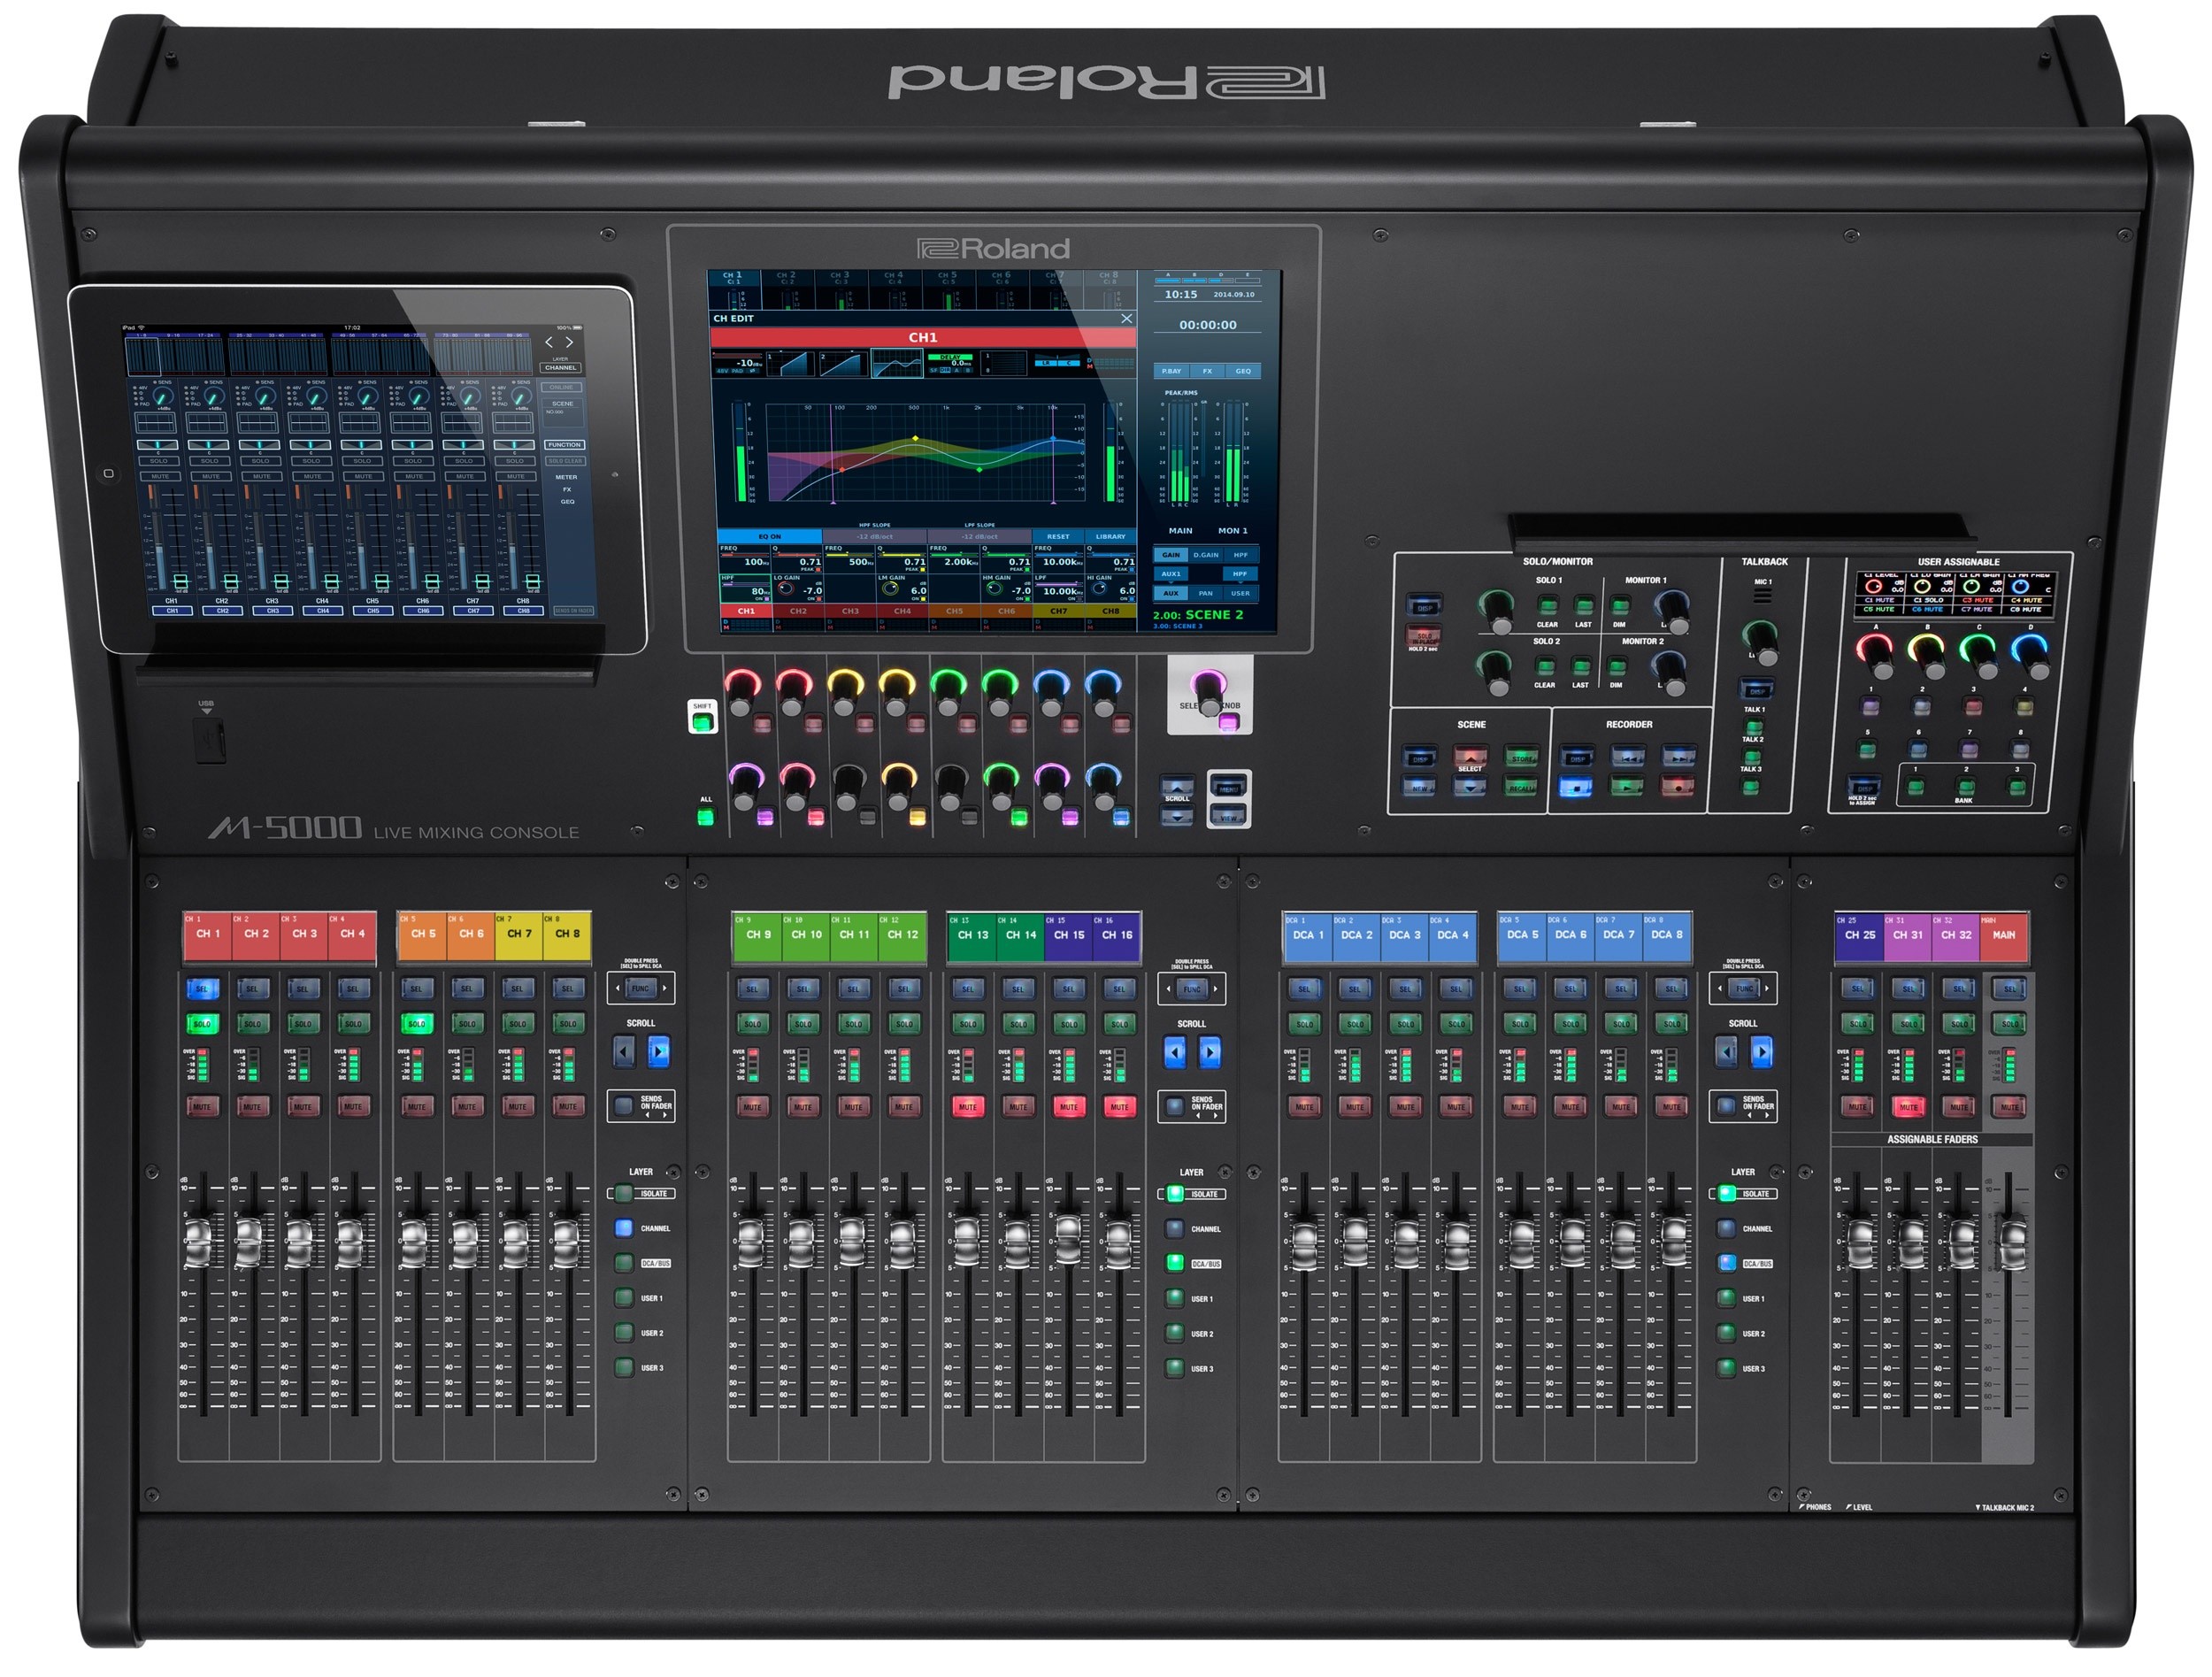2212x1677 pixels.
Task: Tap the SELECTED KNOB encoder
Action: pyautogui.click(x=1208, y=691)
